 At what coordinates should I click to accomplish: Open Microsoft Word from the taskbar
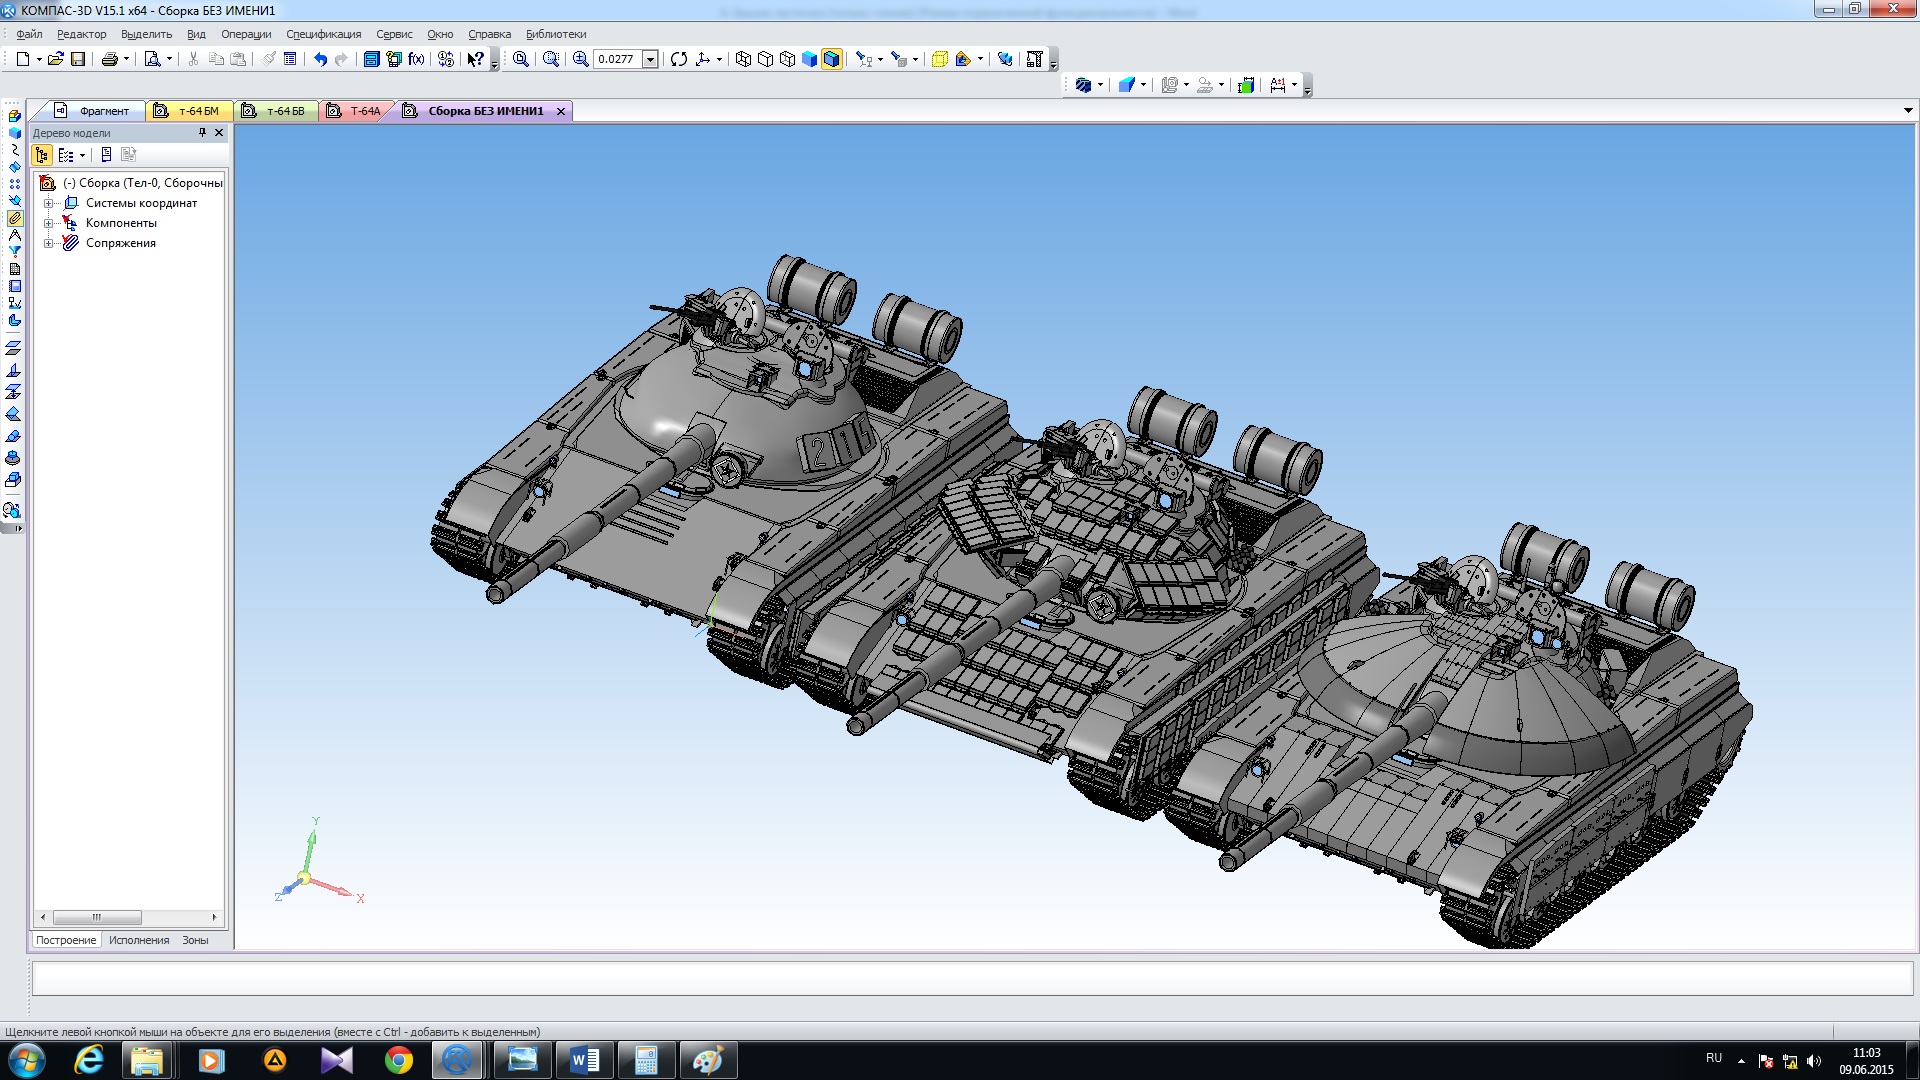pos(585,1060)
